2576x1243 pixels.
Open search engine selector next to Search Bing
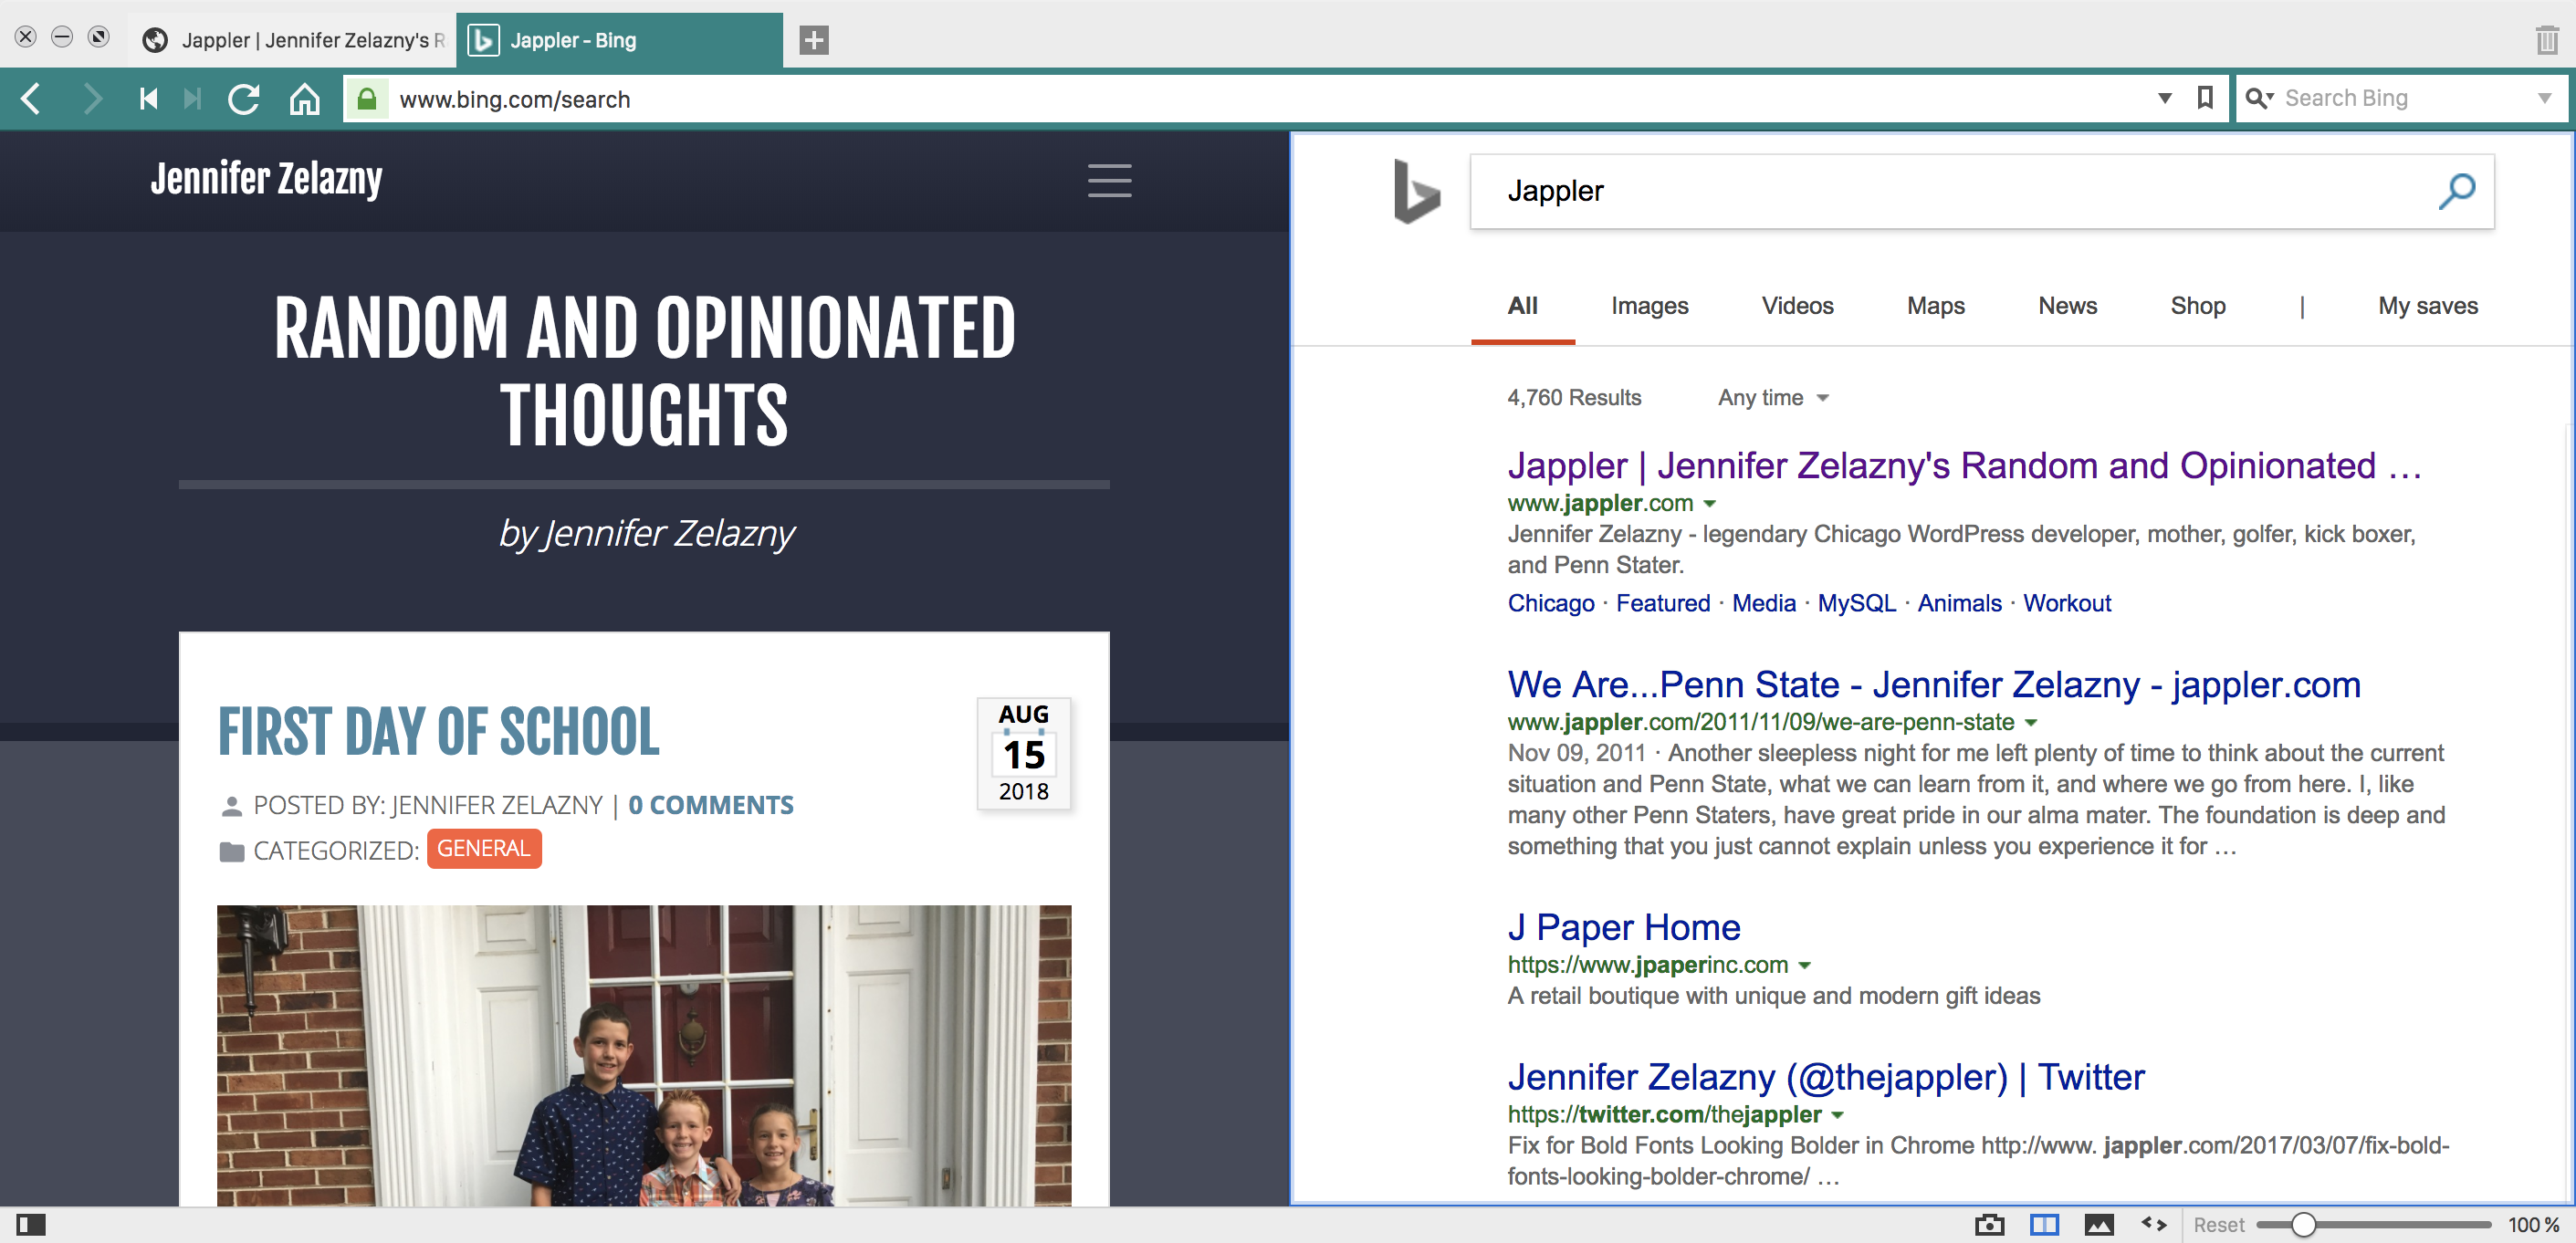click(2259, 98)
